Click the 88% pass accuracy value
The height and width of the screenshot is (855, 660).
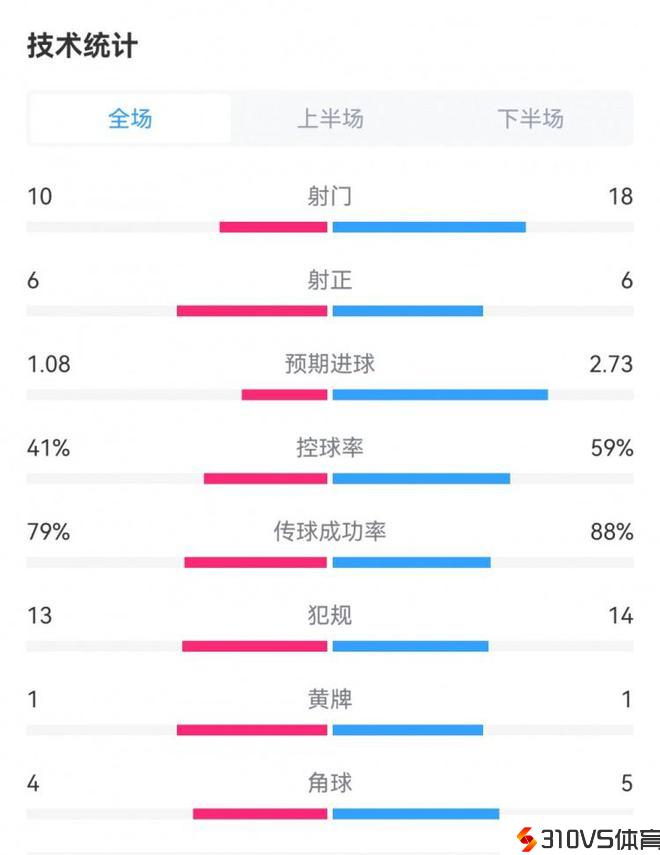pos(612,532)
